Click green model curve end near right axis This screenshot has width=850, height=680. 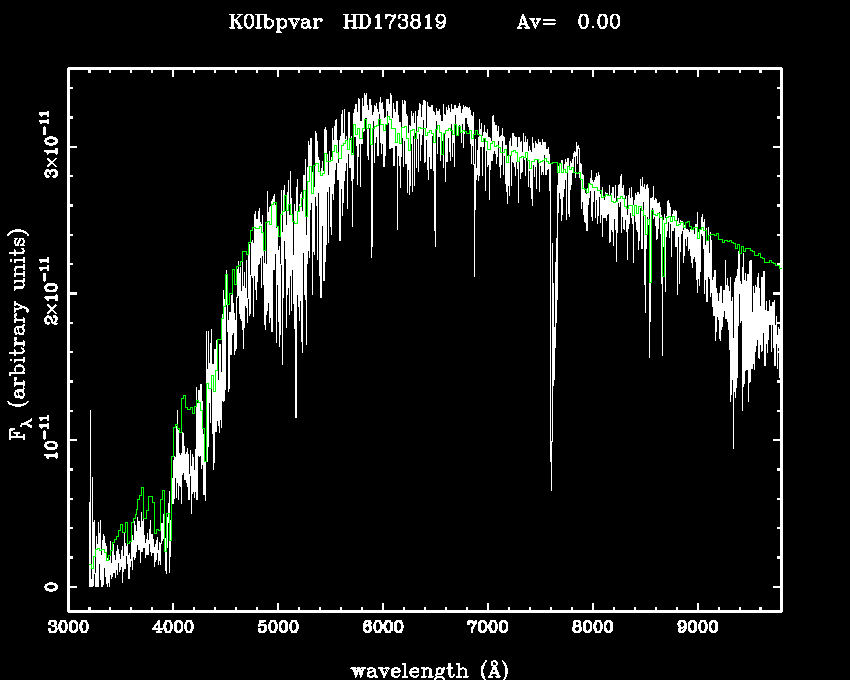[x=778, y=265]
